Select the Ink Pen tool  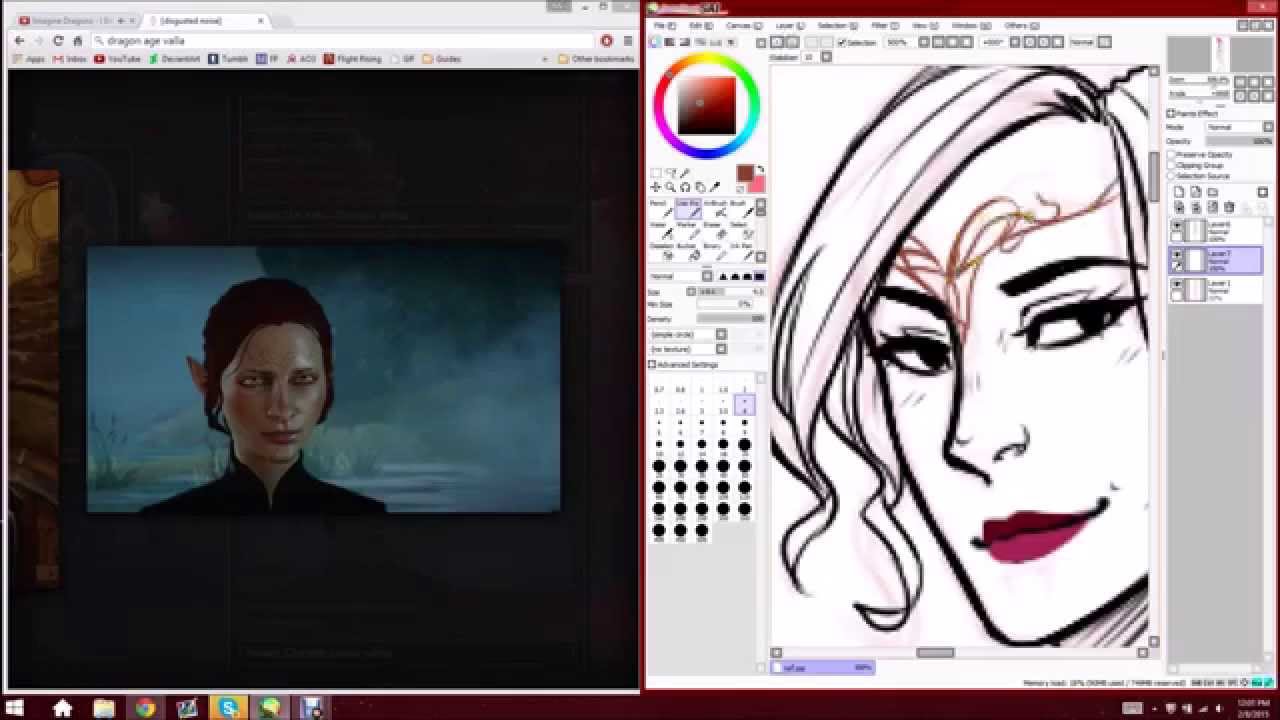click(x=740, y=252)
